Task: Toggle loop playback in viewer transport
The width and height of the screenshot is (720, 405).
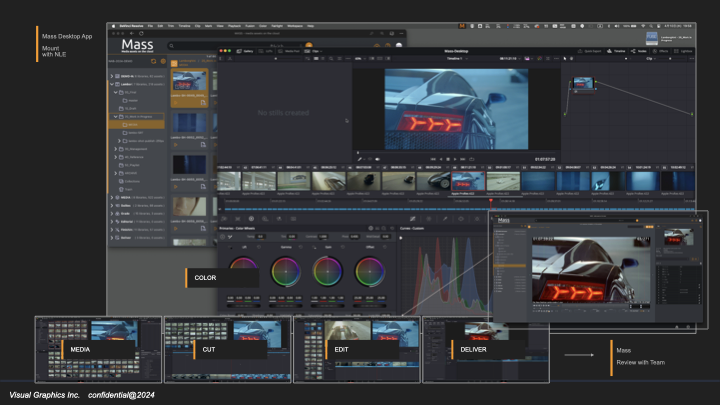Action: (x=471, y=159)
